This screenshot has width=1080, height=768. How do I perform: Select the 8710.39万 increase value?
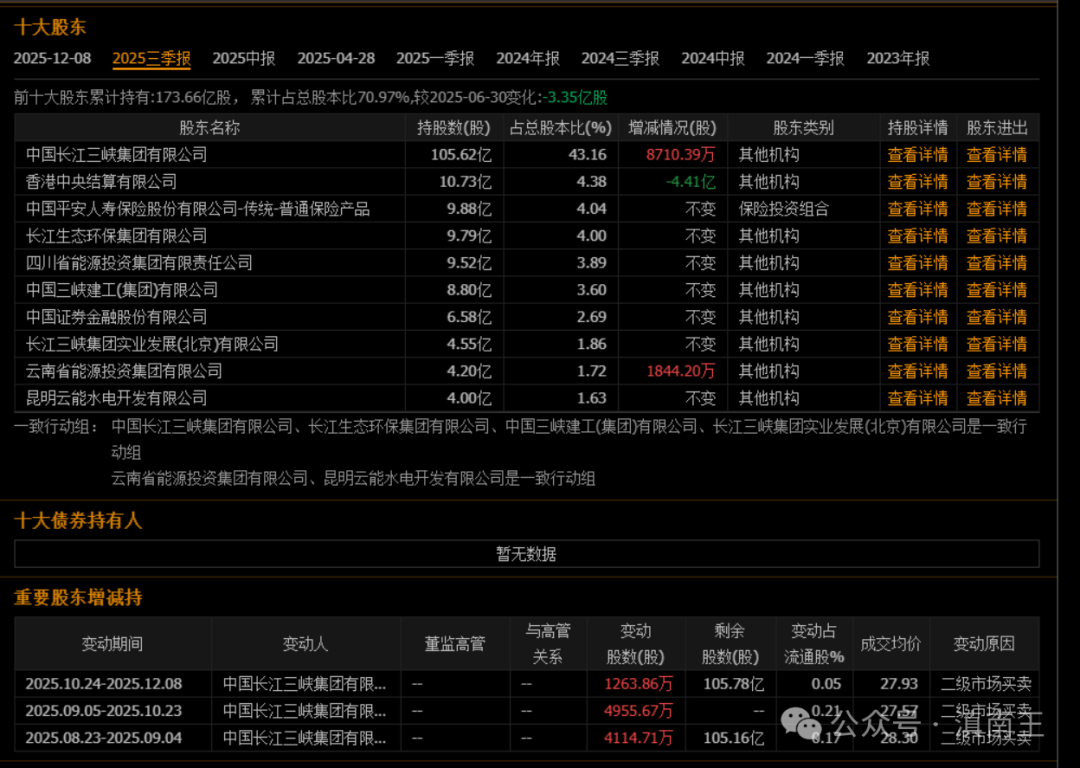click(681, 155)
